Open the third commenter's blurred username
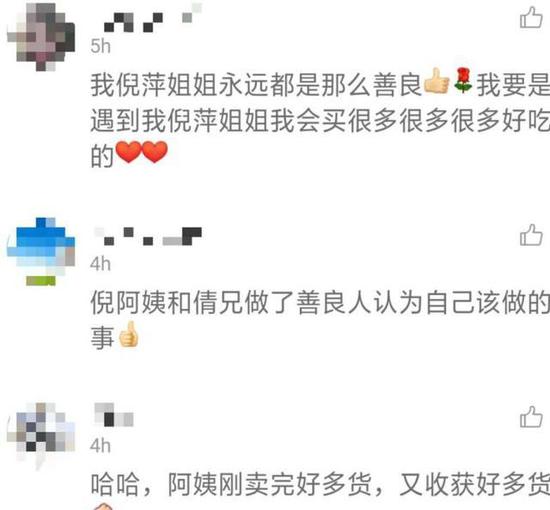Screen dimensions: 550x510 click(114, 415)
